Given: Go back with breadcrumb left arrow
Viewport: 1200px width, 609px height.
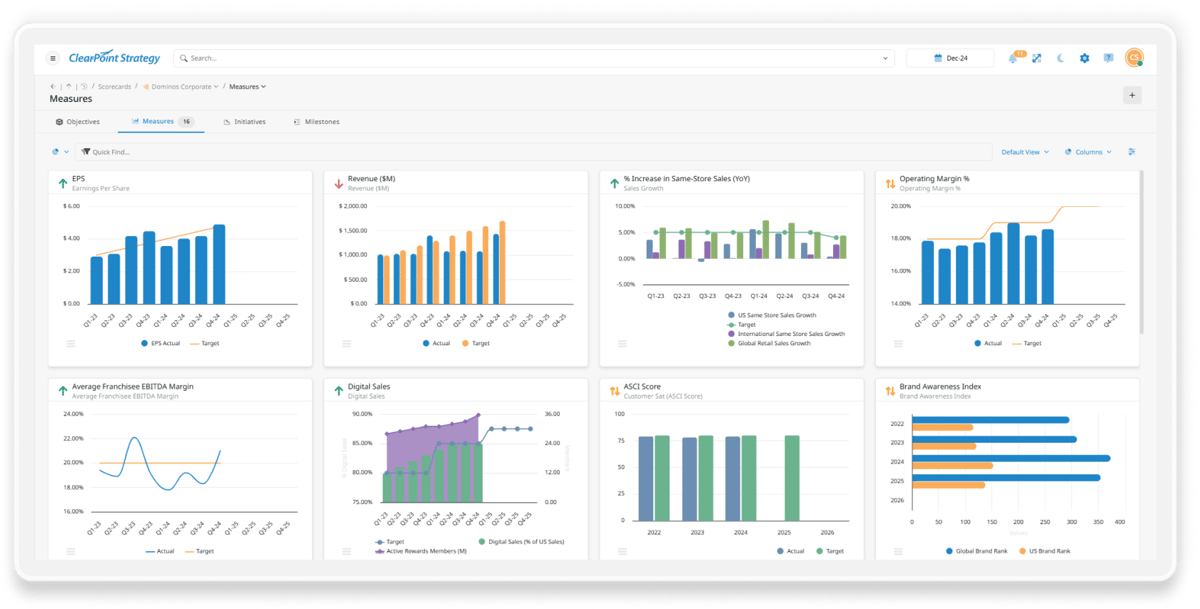Looking at the screenshot, I should pos(53,87).
